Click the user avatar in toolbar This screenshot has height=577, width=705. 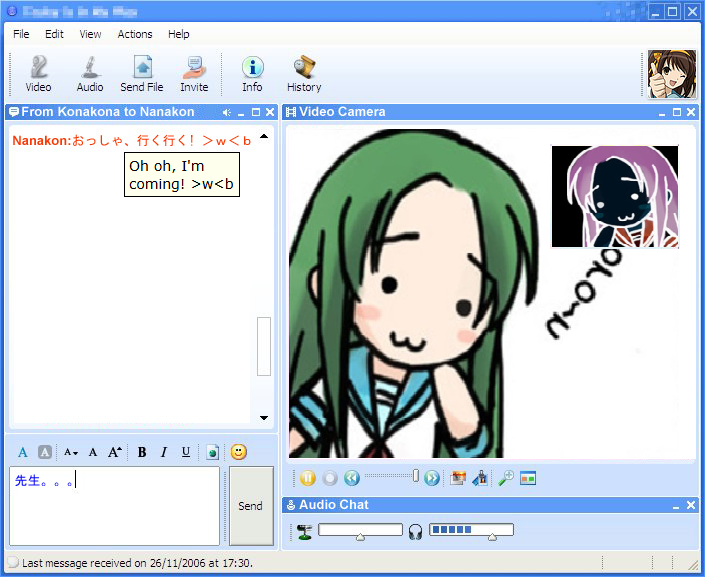pyautogui.click(x=672, y=74)
